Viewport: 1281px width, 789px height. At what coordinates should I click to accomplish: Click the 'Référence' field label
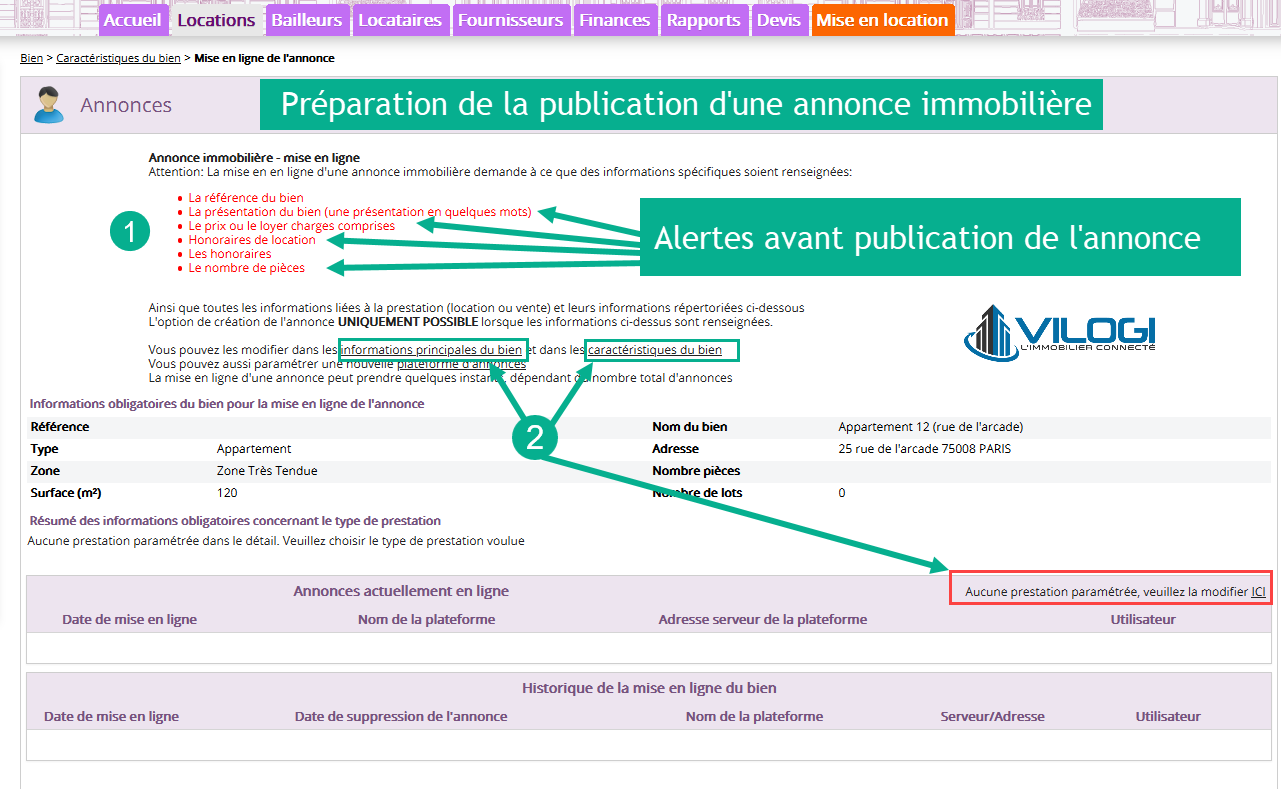pyautogui.click(x=60, y=427)
